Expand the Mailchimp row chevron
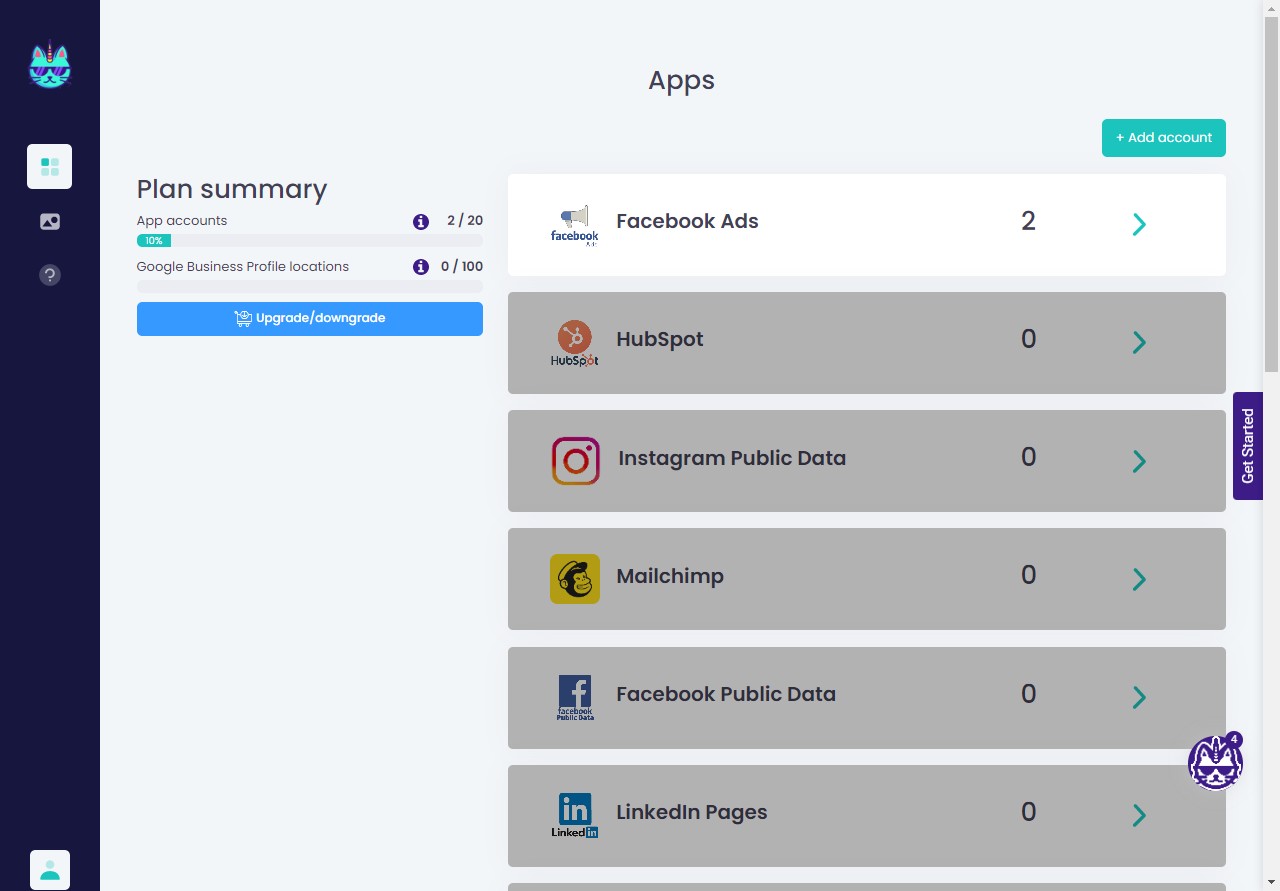 click(1139, 579)
